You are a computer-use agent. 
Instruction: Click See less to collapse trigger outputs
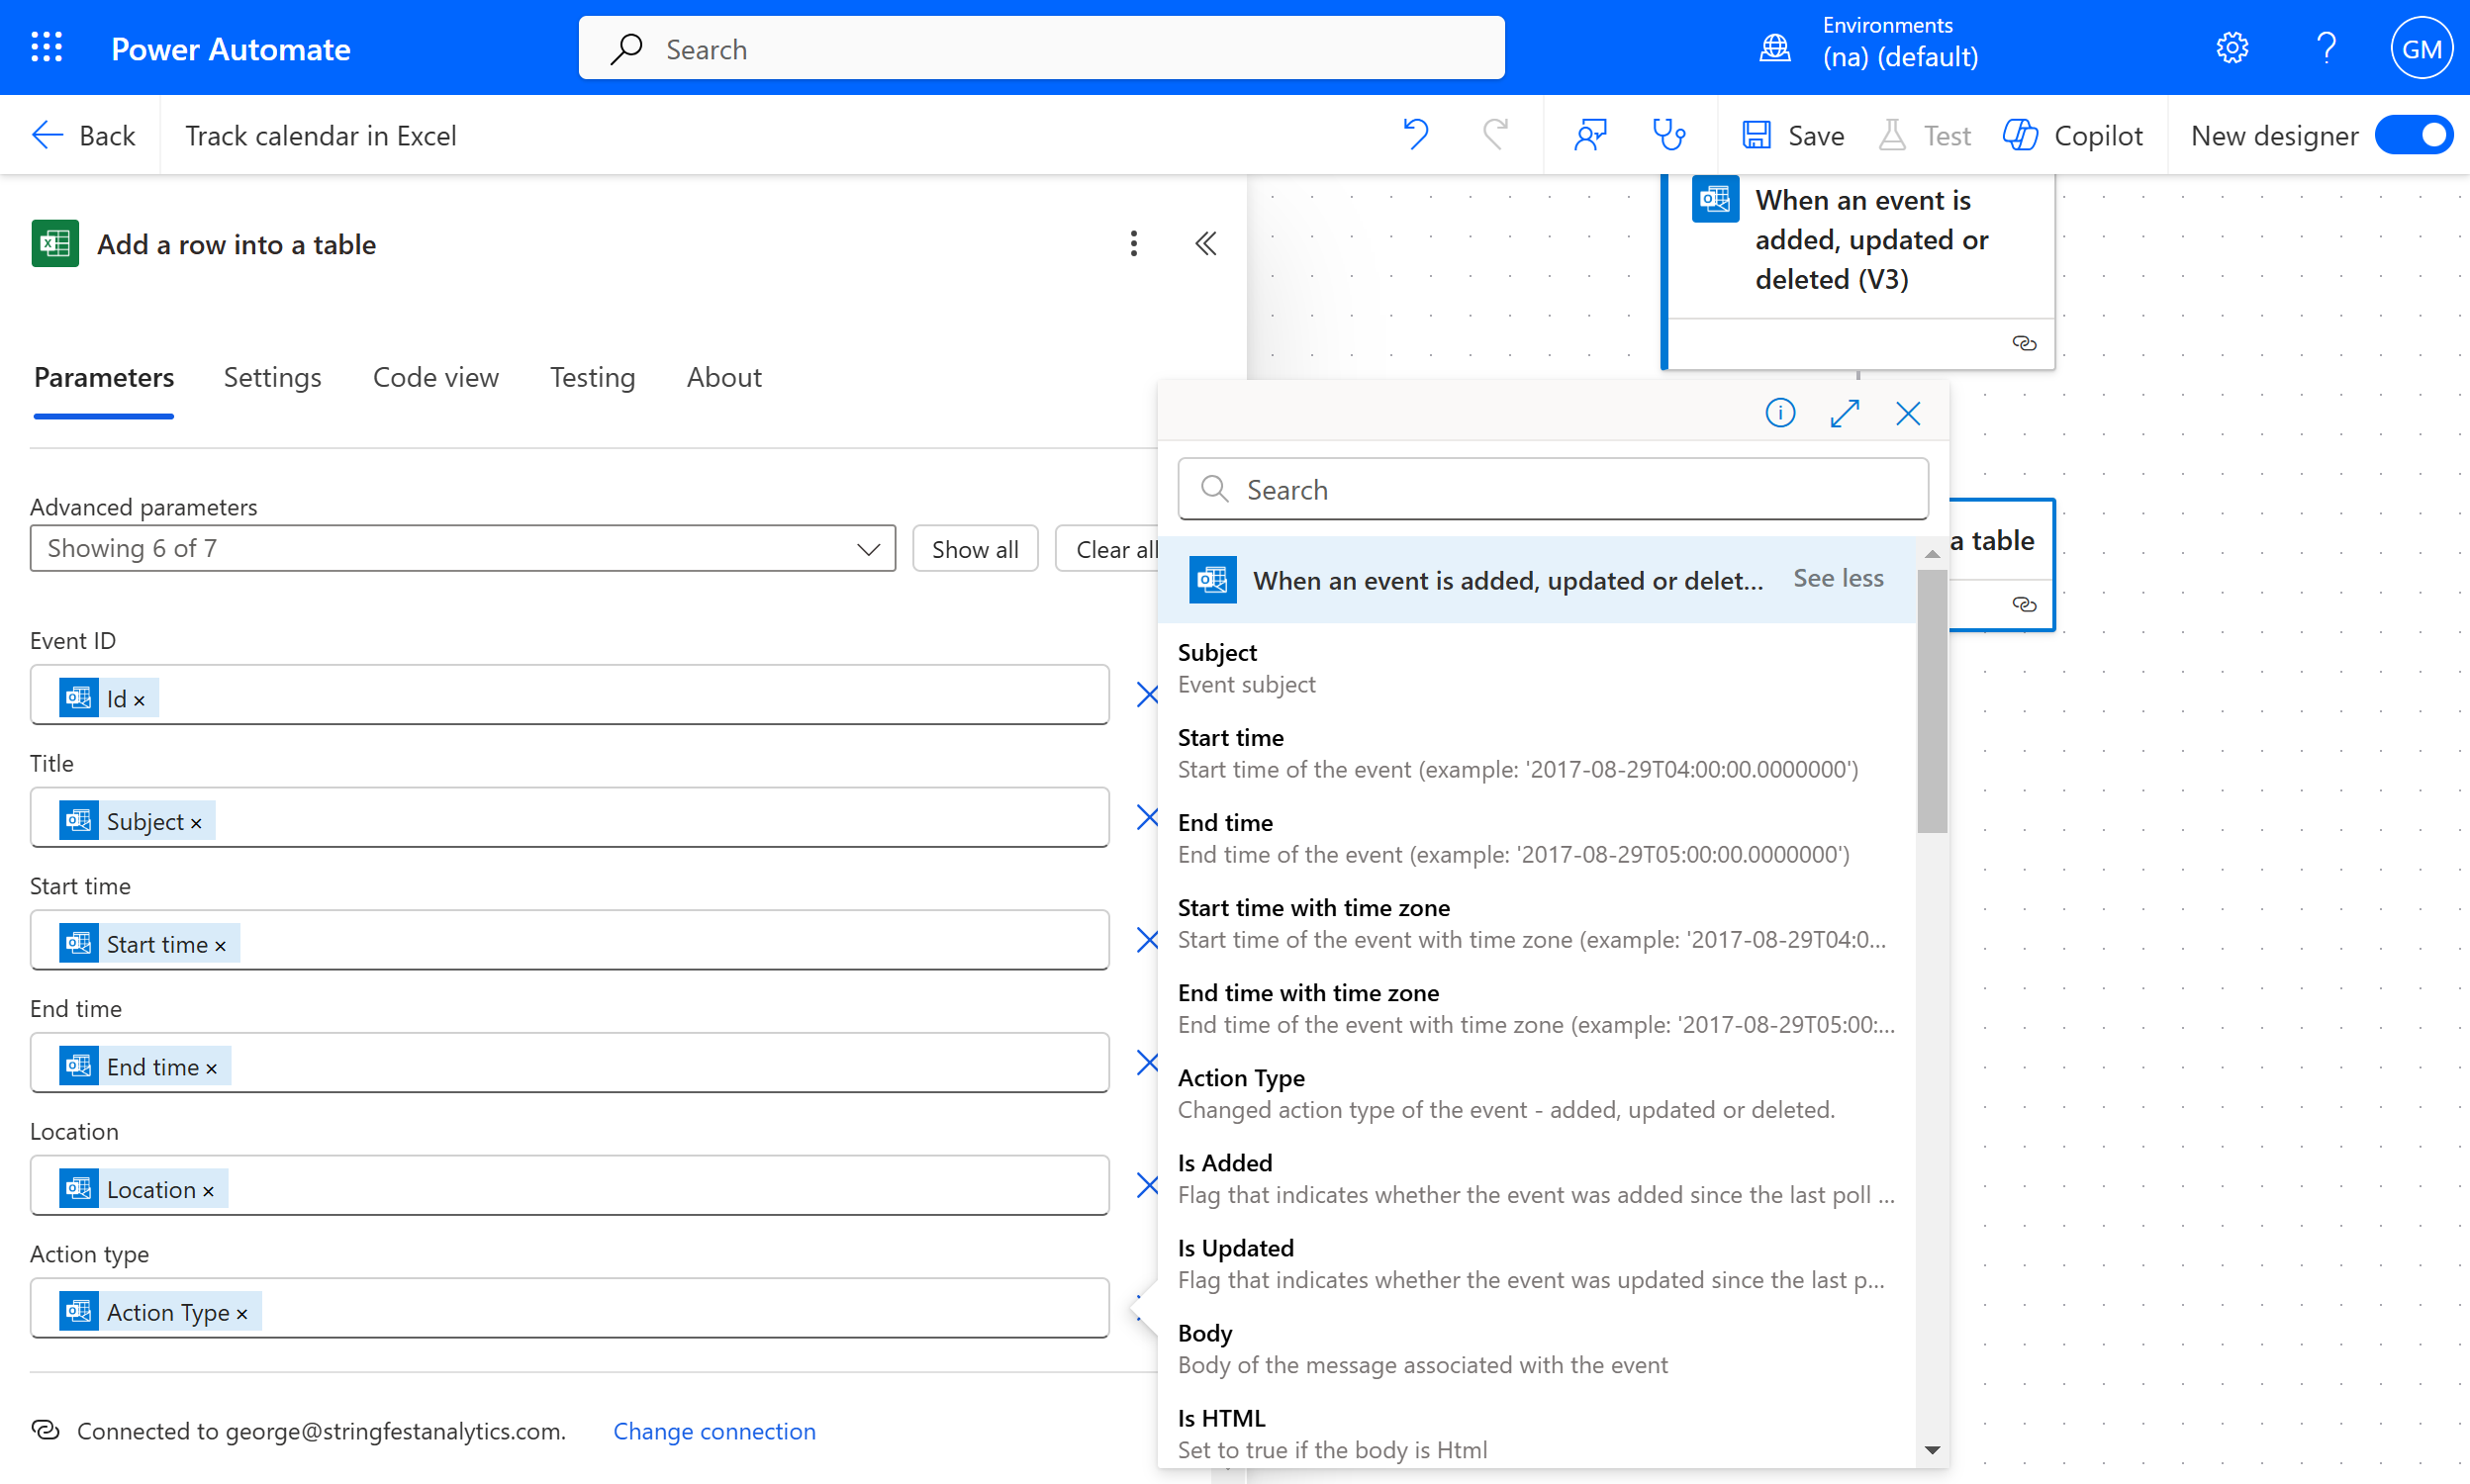click(1837, 578)
